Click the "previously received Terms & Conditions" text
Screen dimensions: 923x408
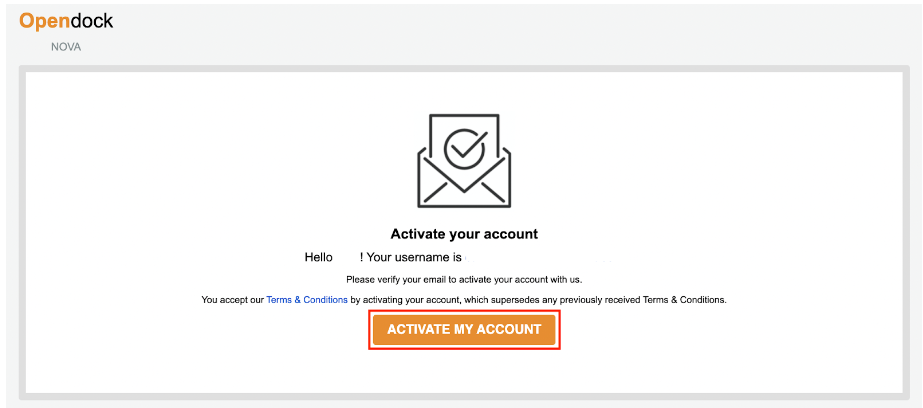point(643,300)
